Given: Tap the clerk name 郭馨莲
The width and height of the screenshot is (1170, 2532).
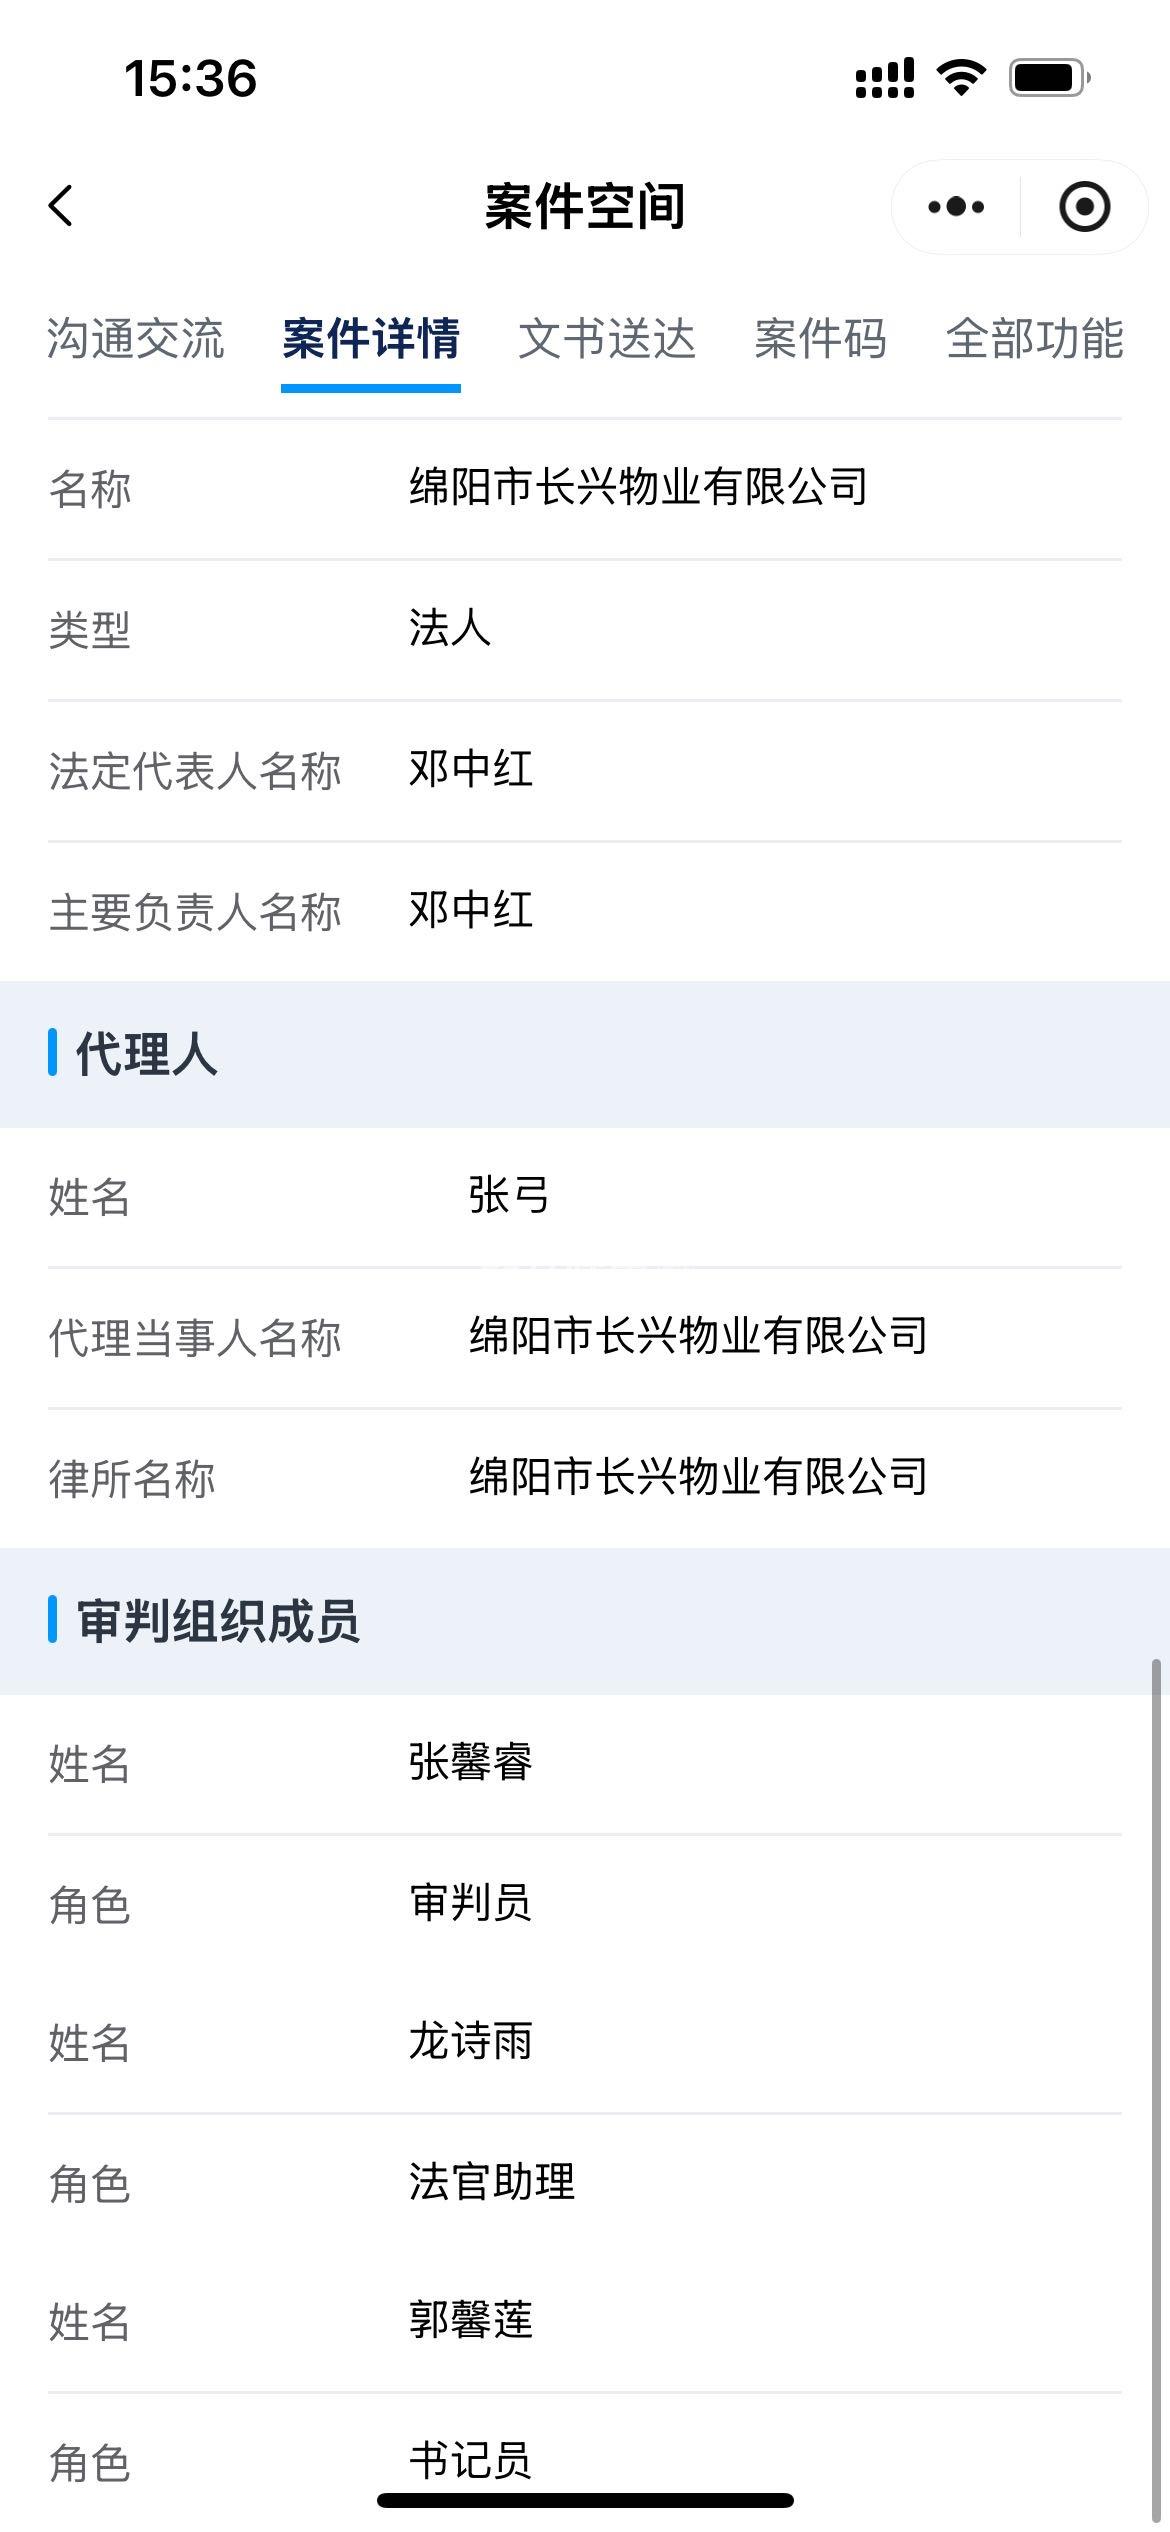Looking at the screenshot, I should [x=470, y=2321].
